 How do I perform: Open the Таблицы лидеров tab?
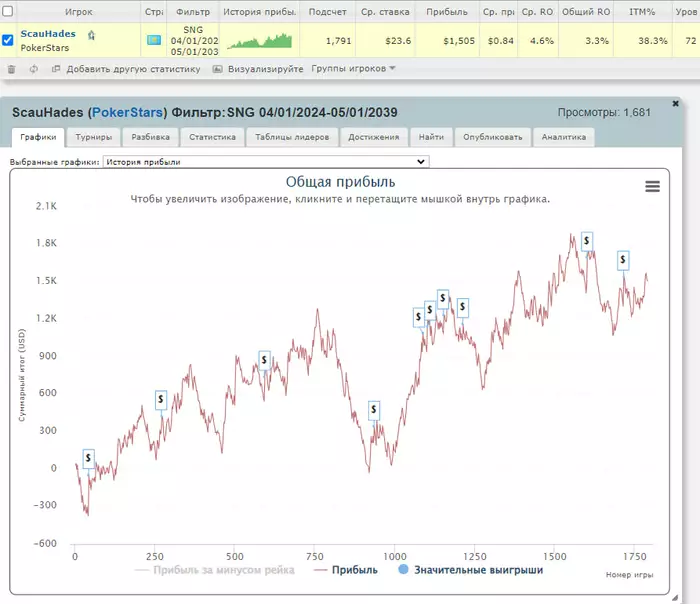point(292,137)
